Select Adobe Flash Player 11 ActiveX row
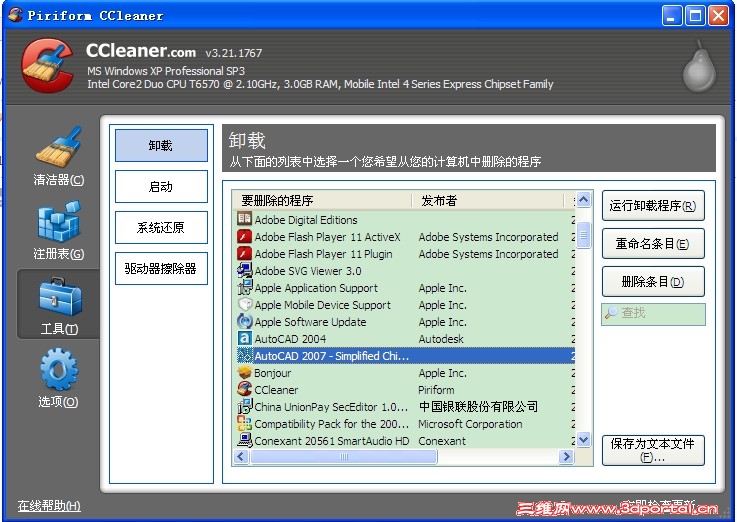Screen dimensions: 737x522 pos(404,236)
